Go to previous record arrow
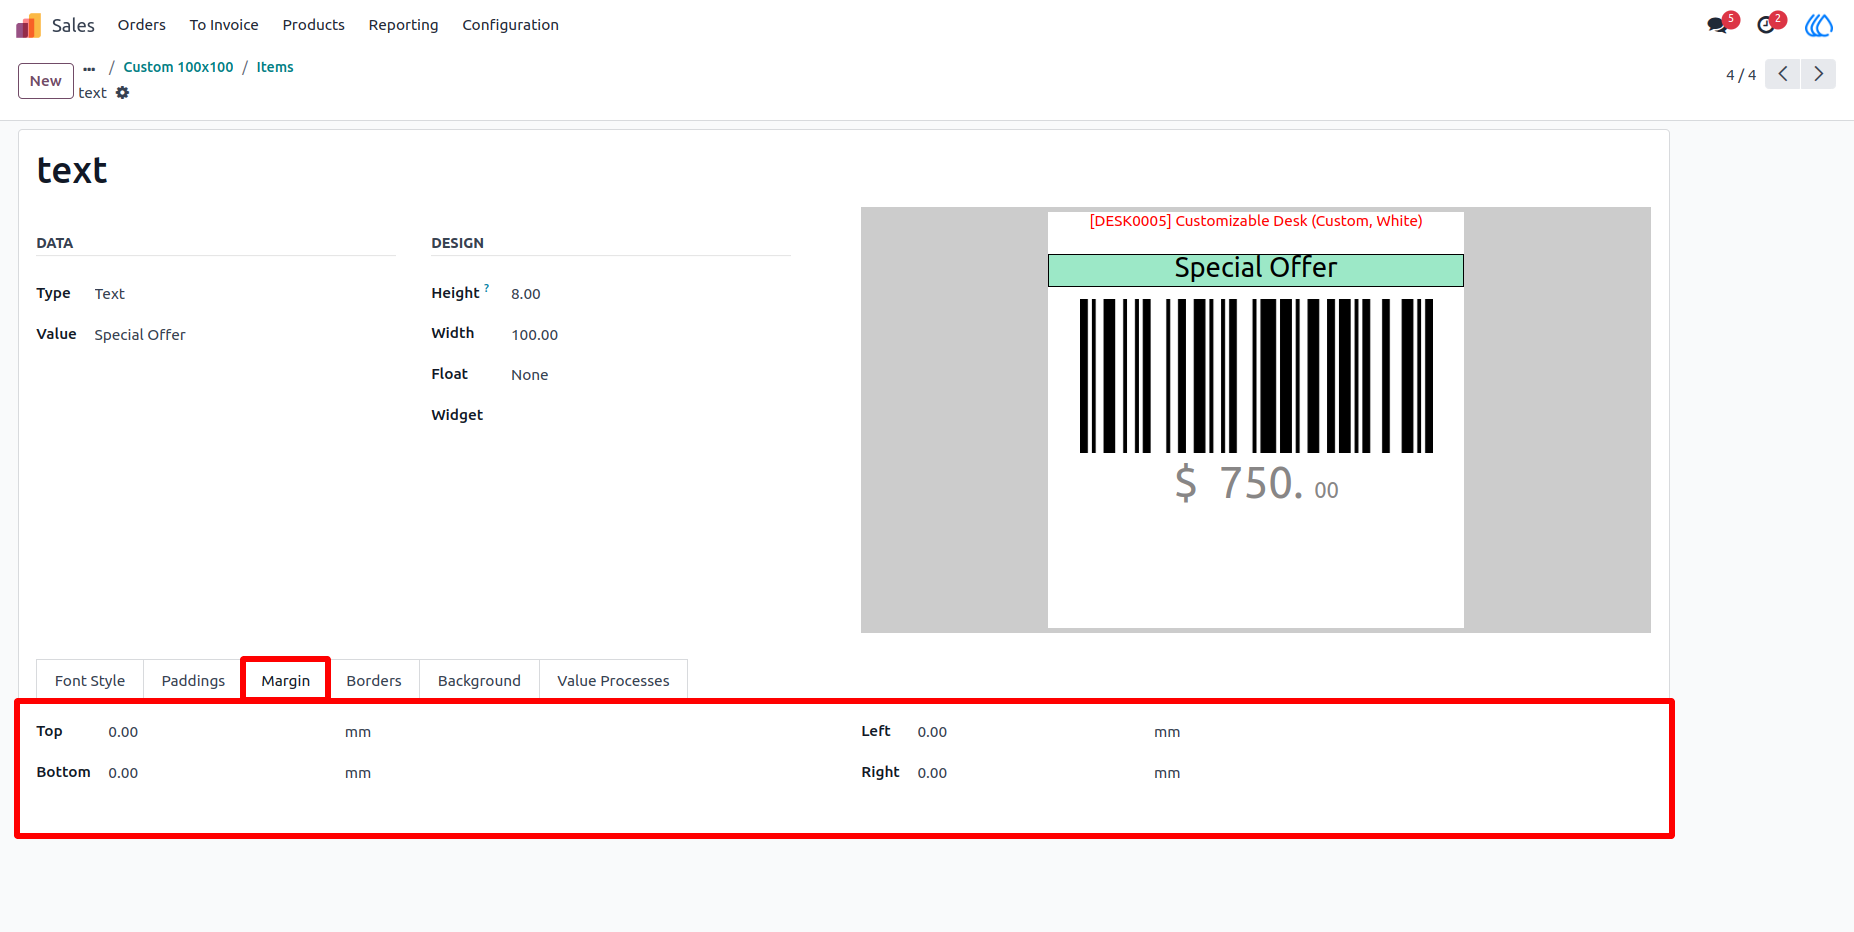The image size is (1854, 932). click(x=1782, y=74)
